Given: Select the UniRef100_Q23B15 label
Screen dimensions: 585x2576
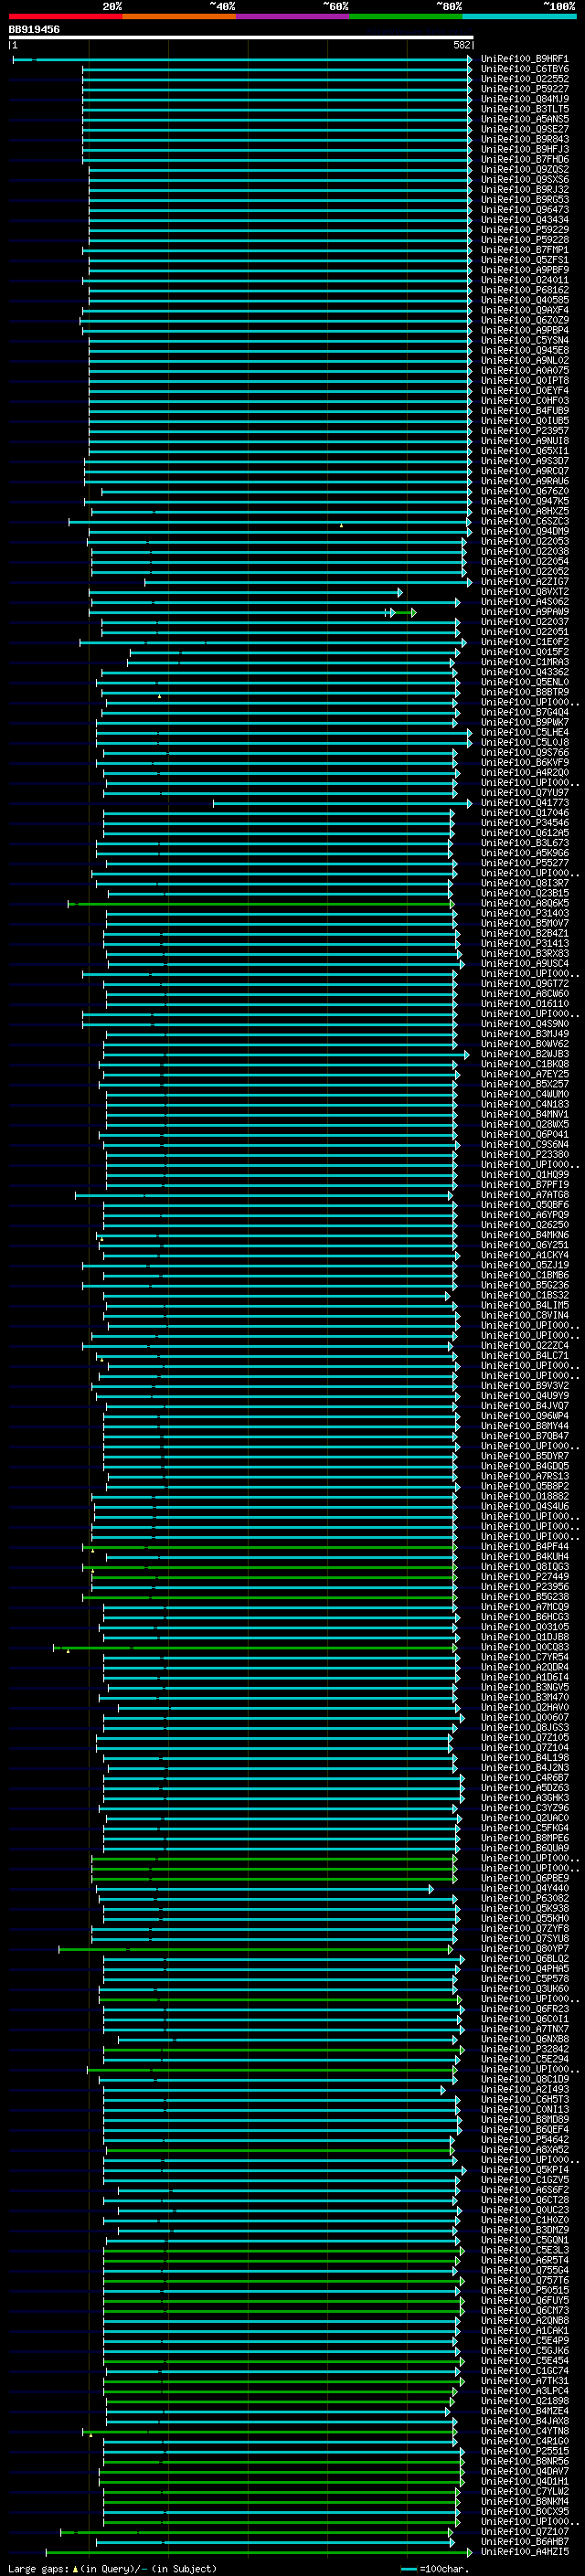Looking at the screenshot, I should (524, 893).
